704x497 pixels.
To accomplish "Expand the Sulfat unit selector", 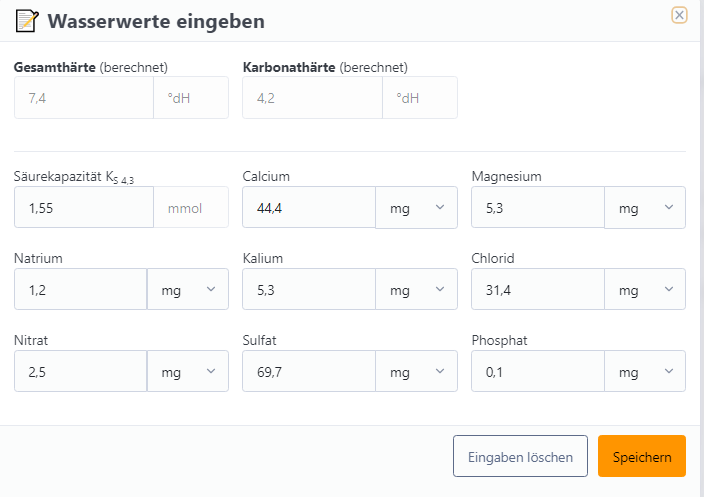I will tap(416, 371).
